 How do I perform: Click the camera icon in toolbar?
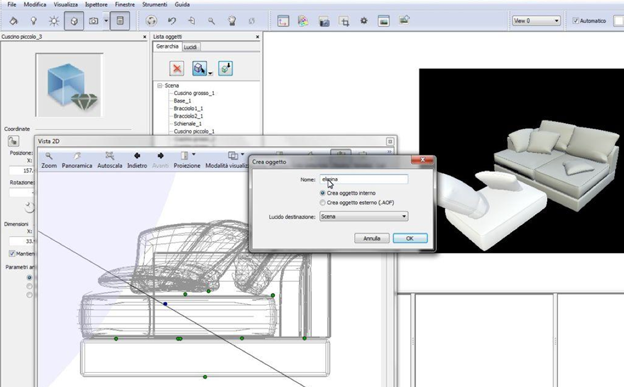click(x=94, y=21)
